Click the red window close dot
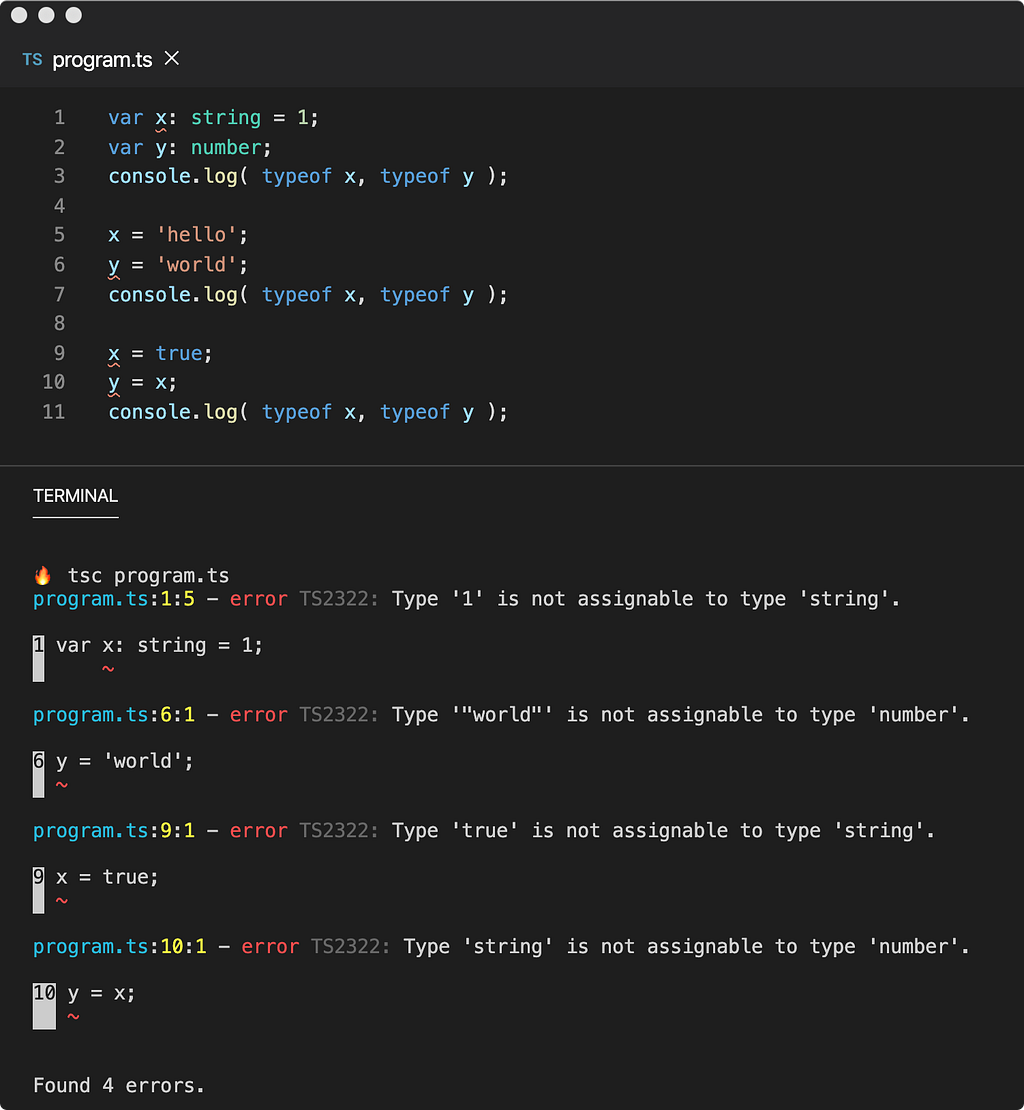The height and width of the screenshot is (1110, 1024). [19, 15]
